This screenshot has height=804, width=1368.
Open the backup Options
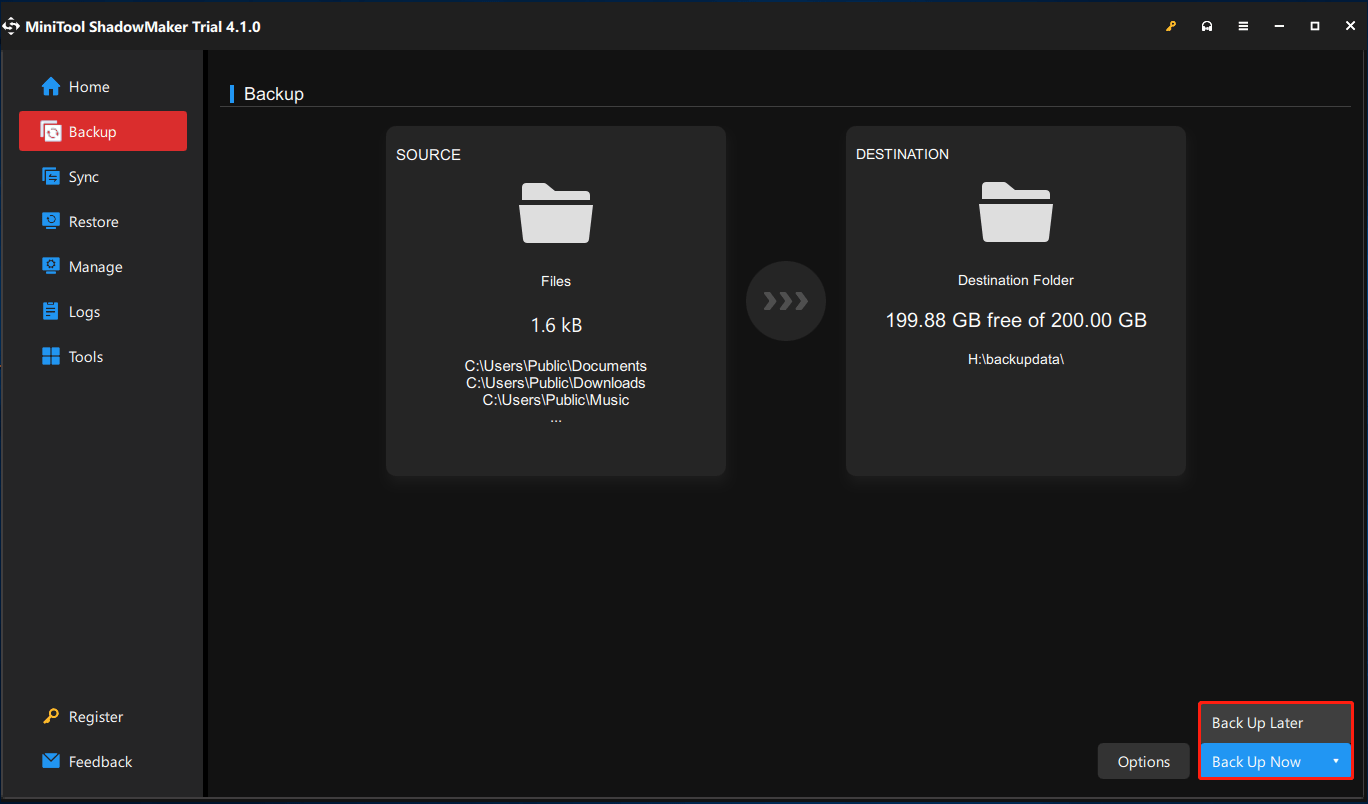tap(1143, 761)
